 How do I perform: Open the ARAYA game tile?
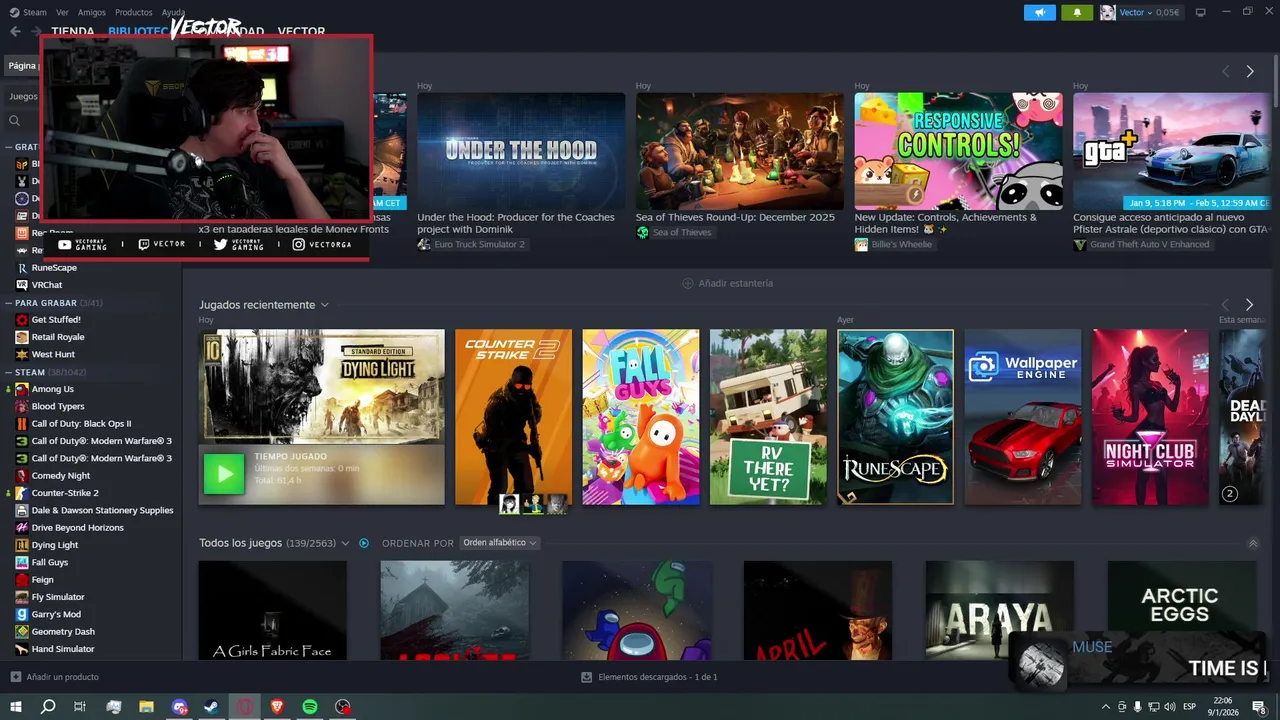pos(1000,610)
